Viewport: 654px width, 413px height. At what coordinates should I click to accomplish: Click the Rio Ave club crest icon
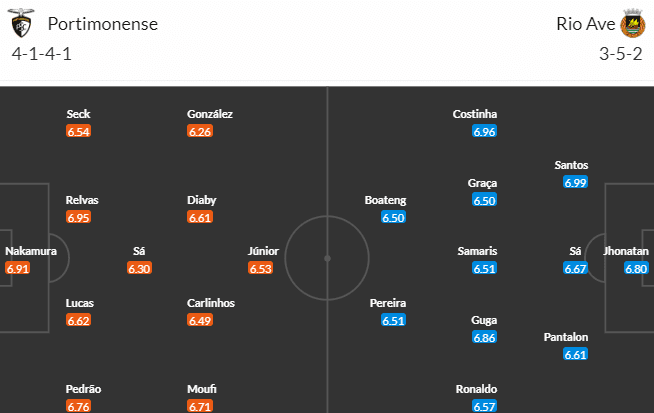632,24
